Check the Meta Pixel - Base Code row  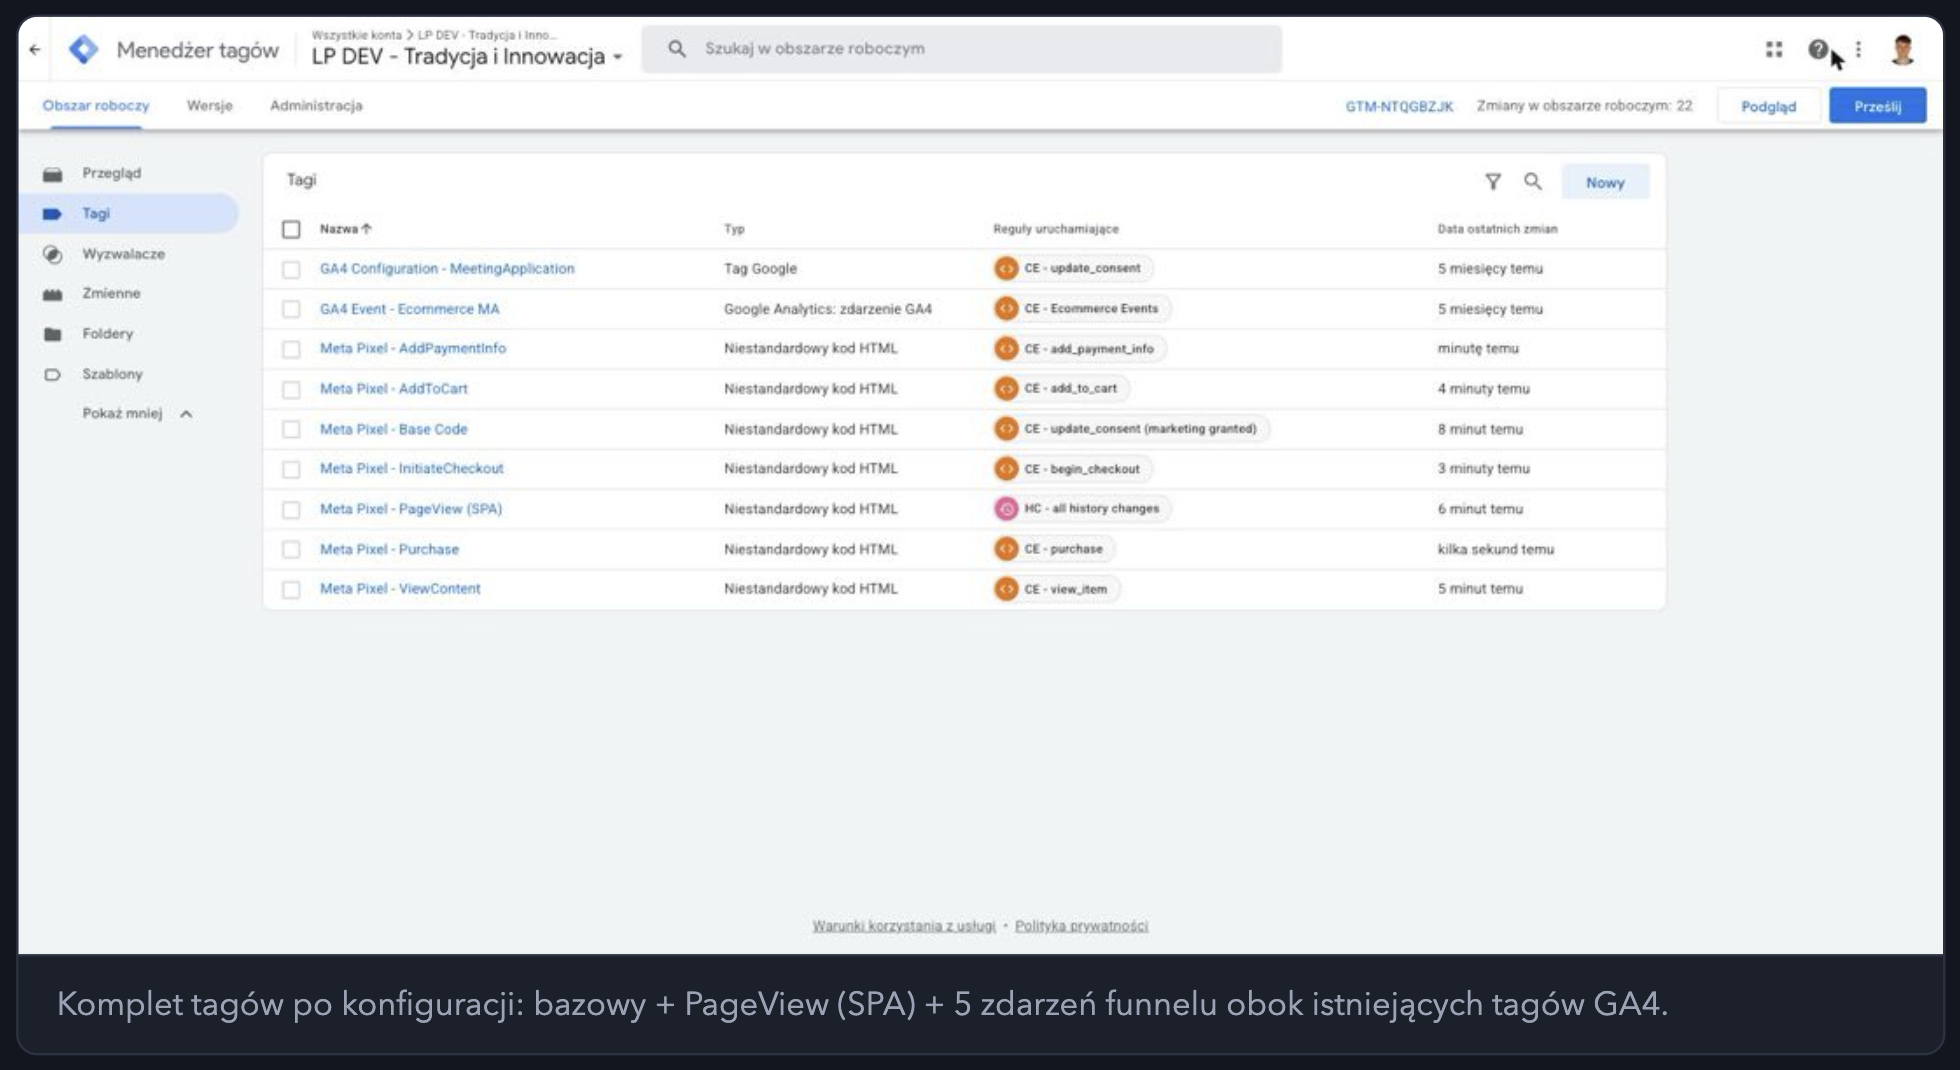pyautogui.click(x=291, y=429)
